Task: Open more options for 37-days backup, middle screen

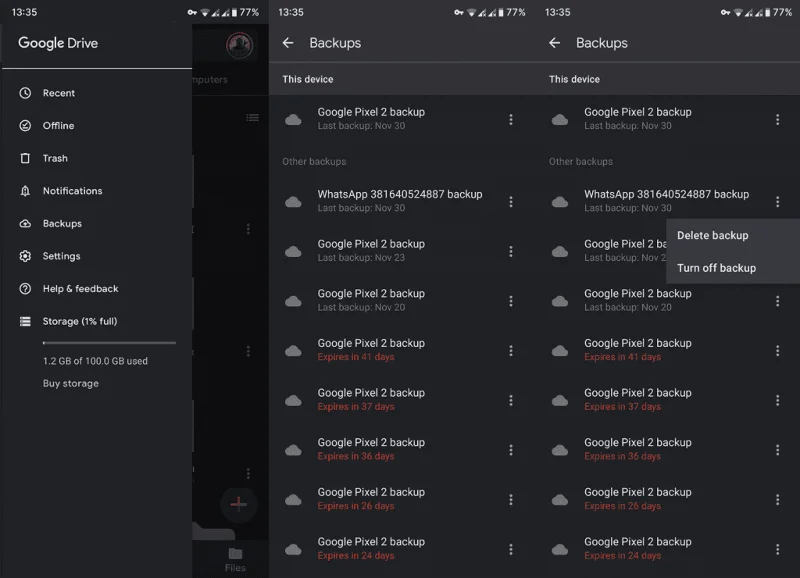Action: [511, 400]
